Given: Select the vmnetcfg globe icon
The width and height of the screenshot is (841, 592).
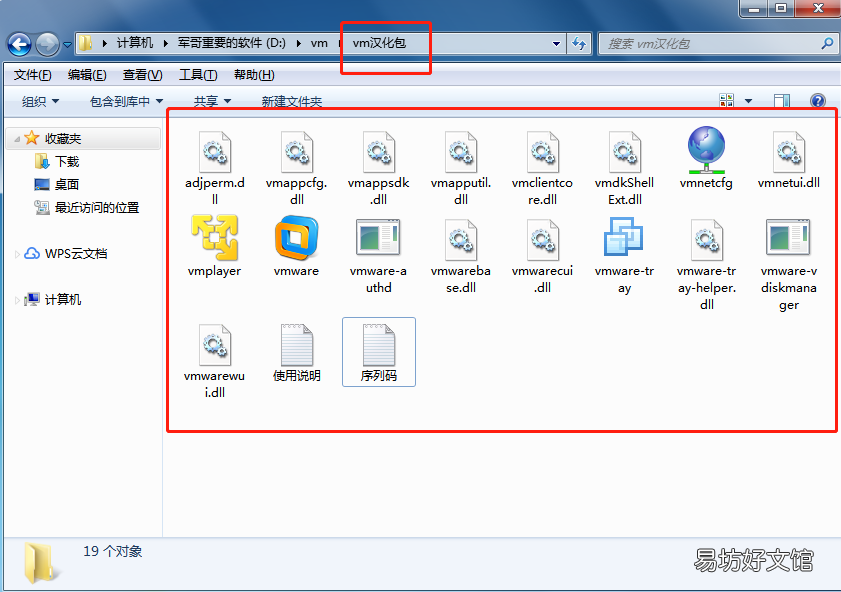Looking at the screenshot, I should 706,150.
